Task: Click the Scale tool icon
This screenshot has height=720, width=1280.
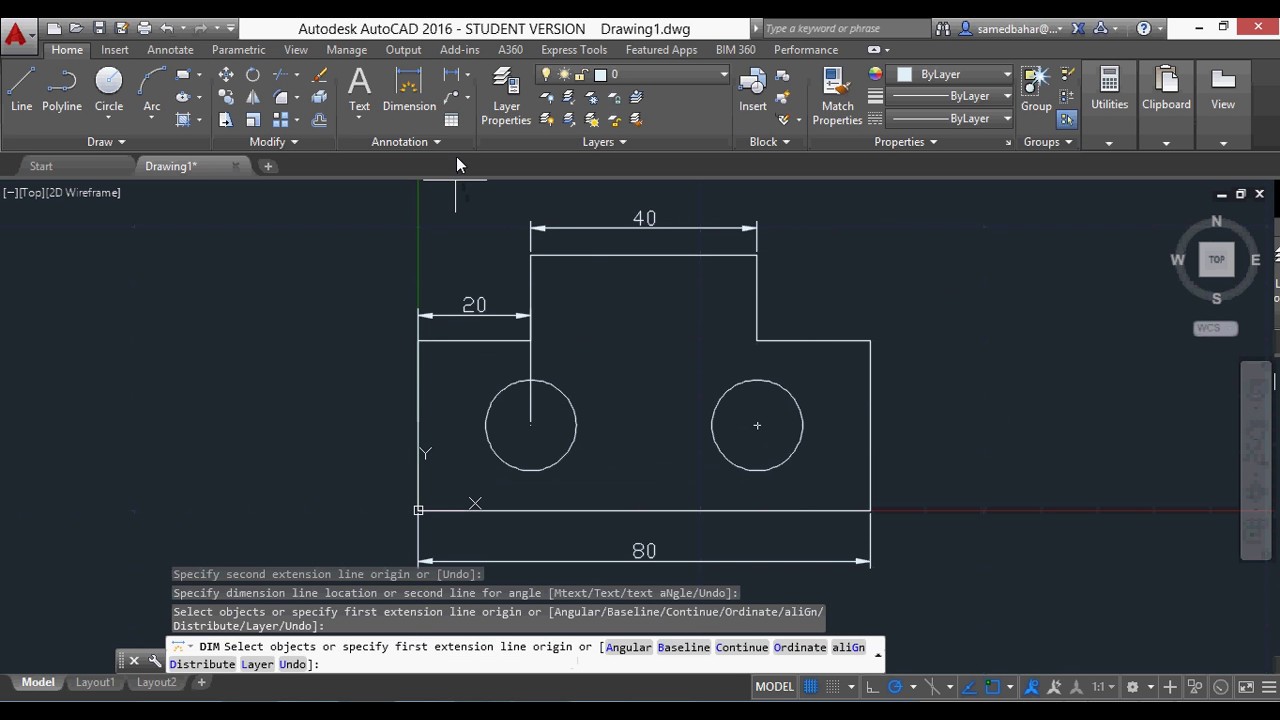Action: point(253,119)
